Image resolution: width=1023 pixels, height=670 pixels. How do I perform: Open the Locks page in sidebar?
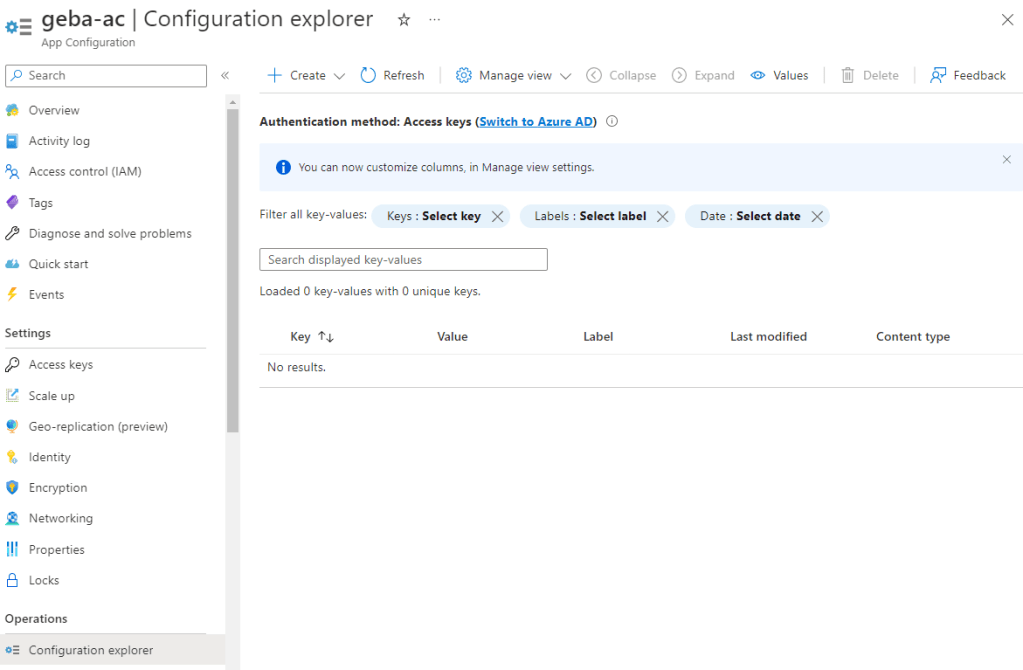point(43,580)
